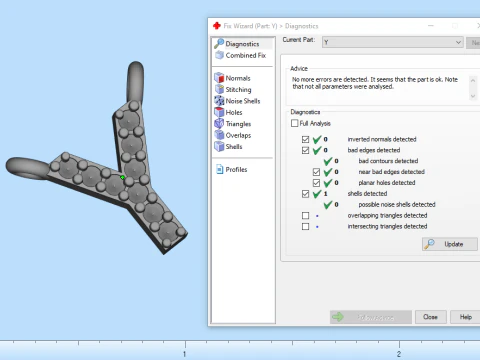Viewport: 480px width, 360px height.
Task: Select Profiles label in sidebar
Action: 236,169
